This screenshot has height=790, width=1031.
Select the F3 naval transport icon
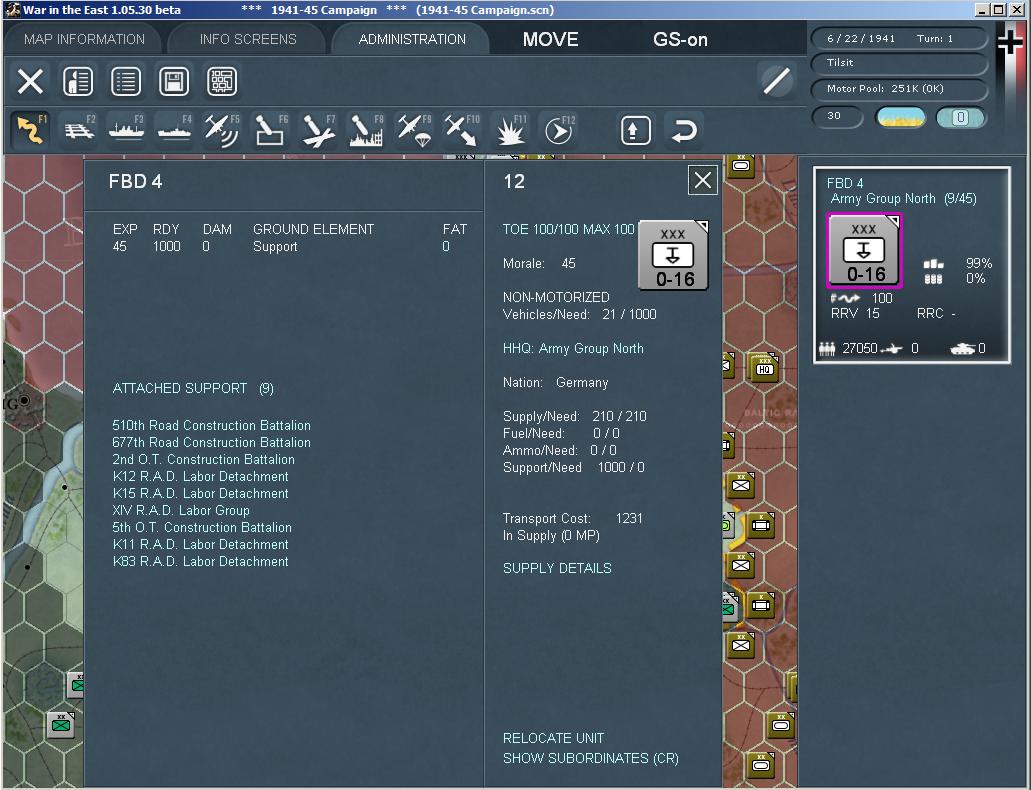126,130
